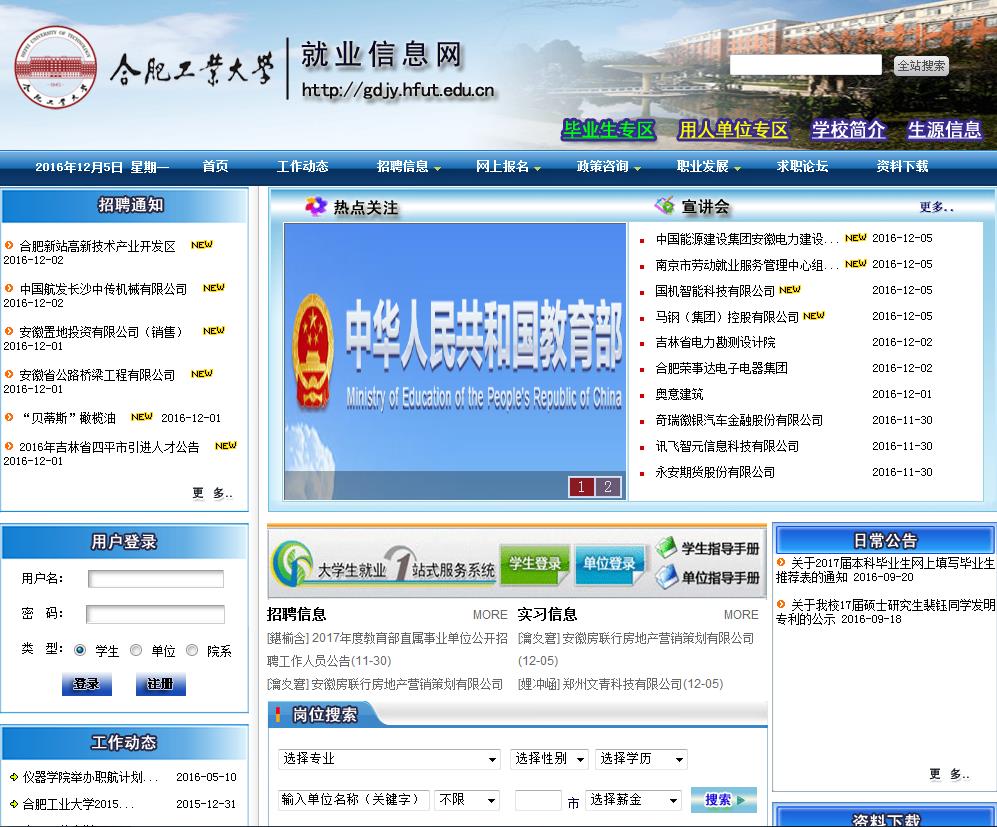
Task: Open 资料下载 in navigation bar
Action: pos(902,167)
